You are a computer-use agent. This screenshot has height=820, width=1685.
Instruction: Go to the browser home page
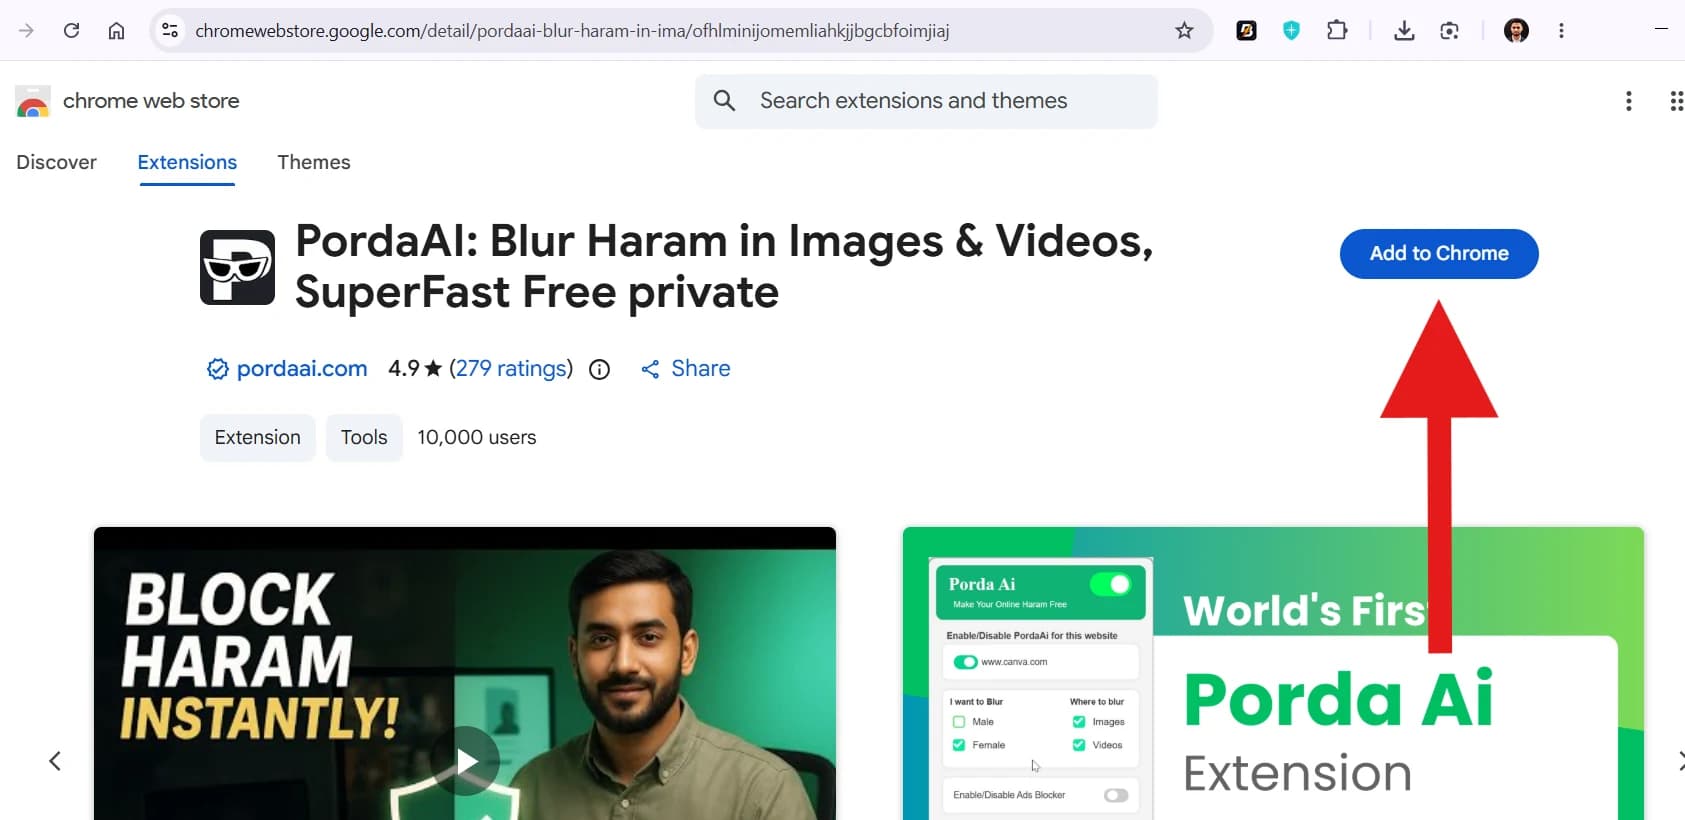point(116,30)
